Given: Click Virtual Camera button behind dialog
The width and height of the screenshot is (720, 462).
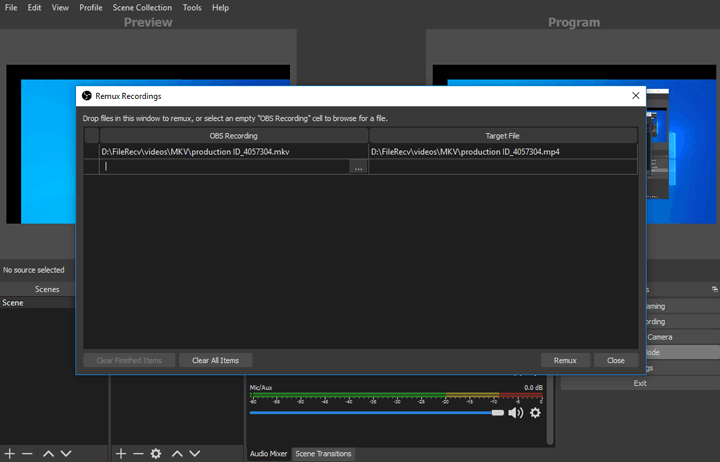Looking at the screenshot, I should pyautogui.click(x=683, y=337).
